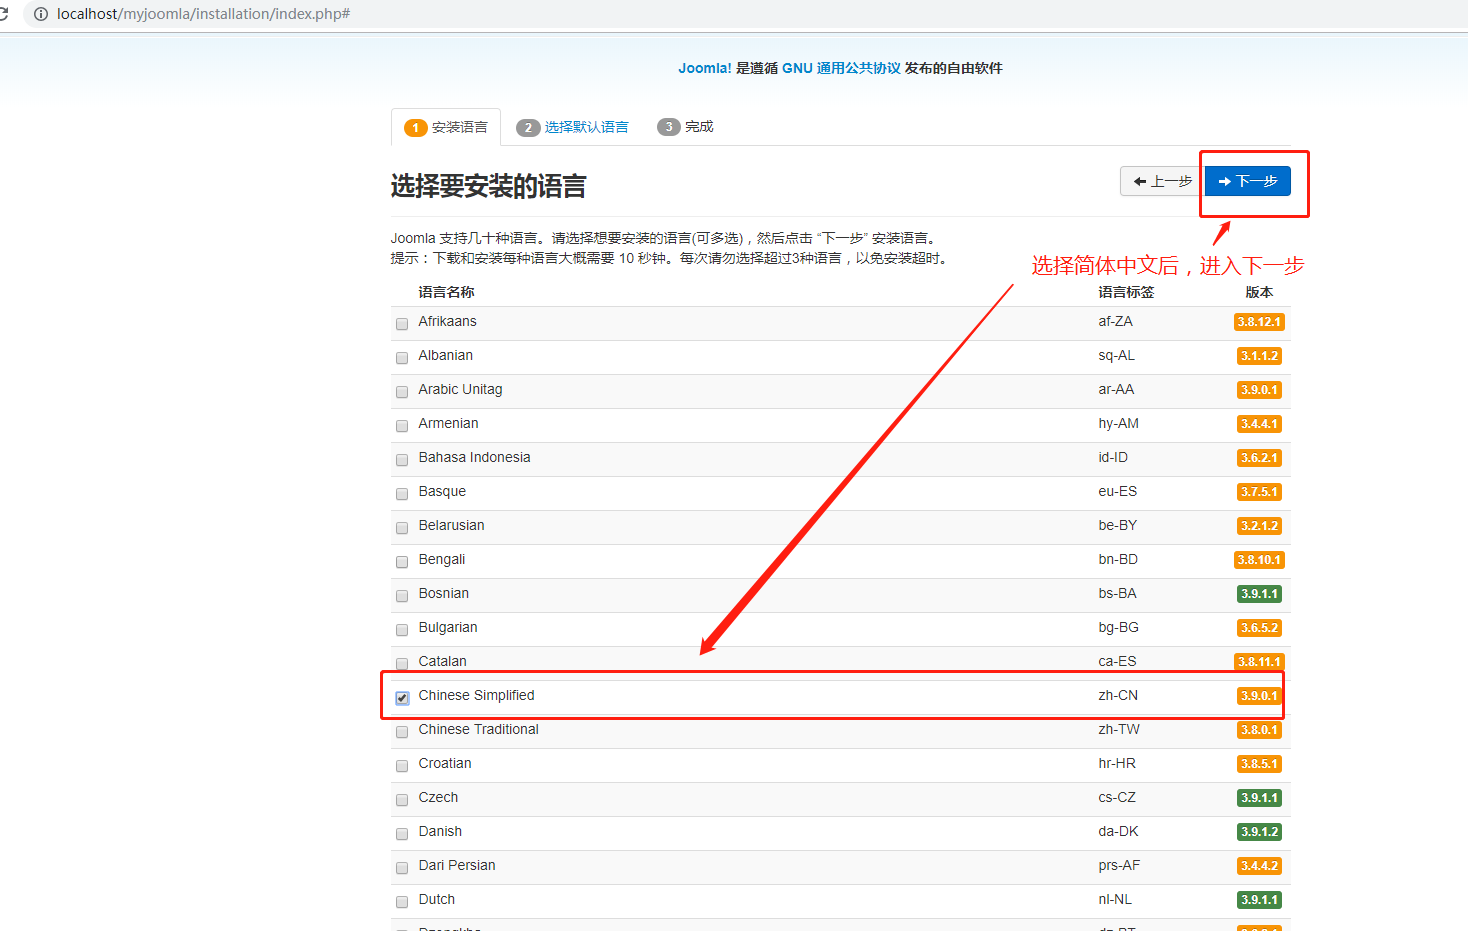Click version badge 3.8.0.1 for Chinese Traditional
1468x931 pixels.
pyautogui.click(x=1259, y=730)
